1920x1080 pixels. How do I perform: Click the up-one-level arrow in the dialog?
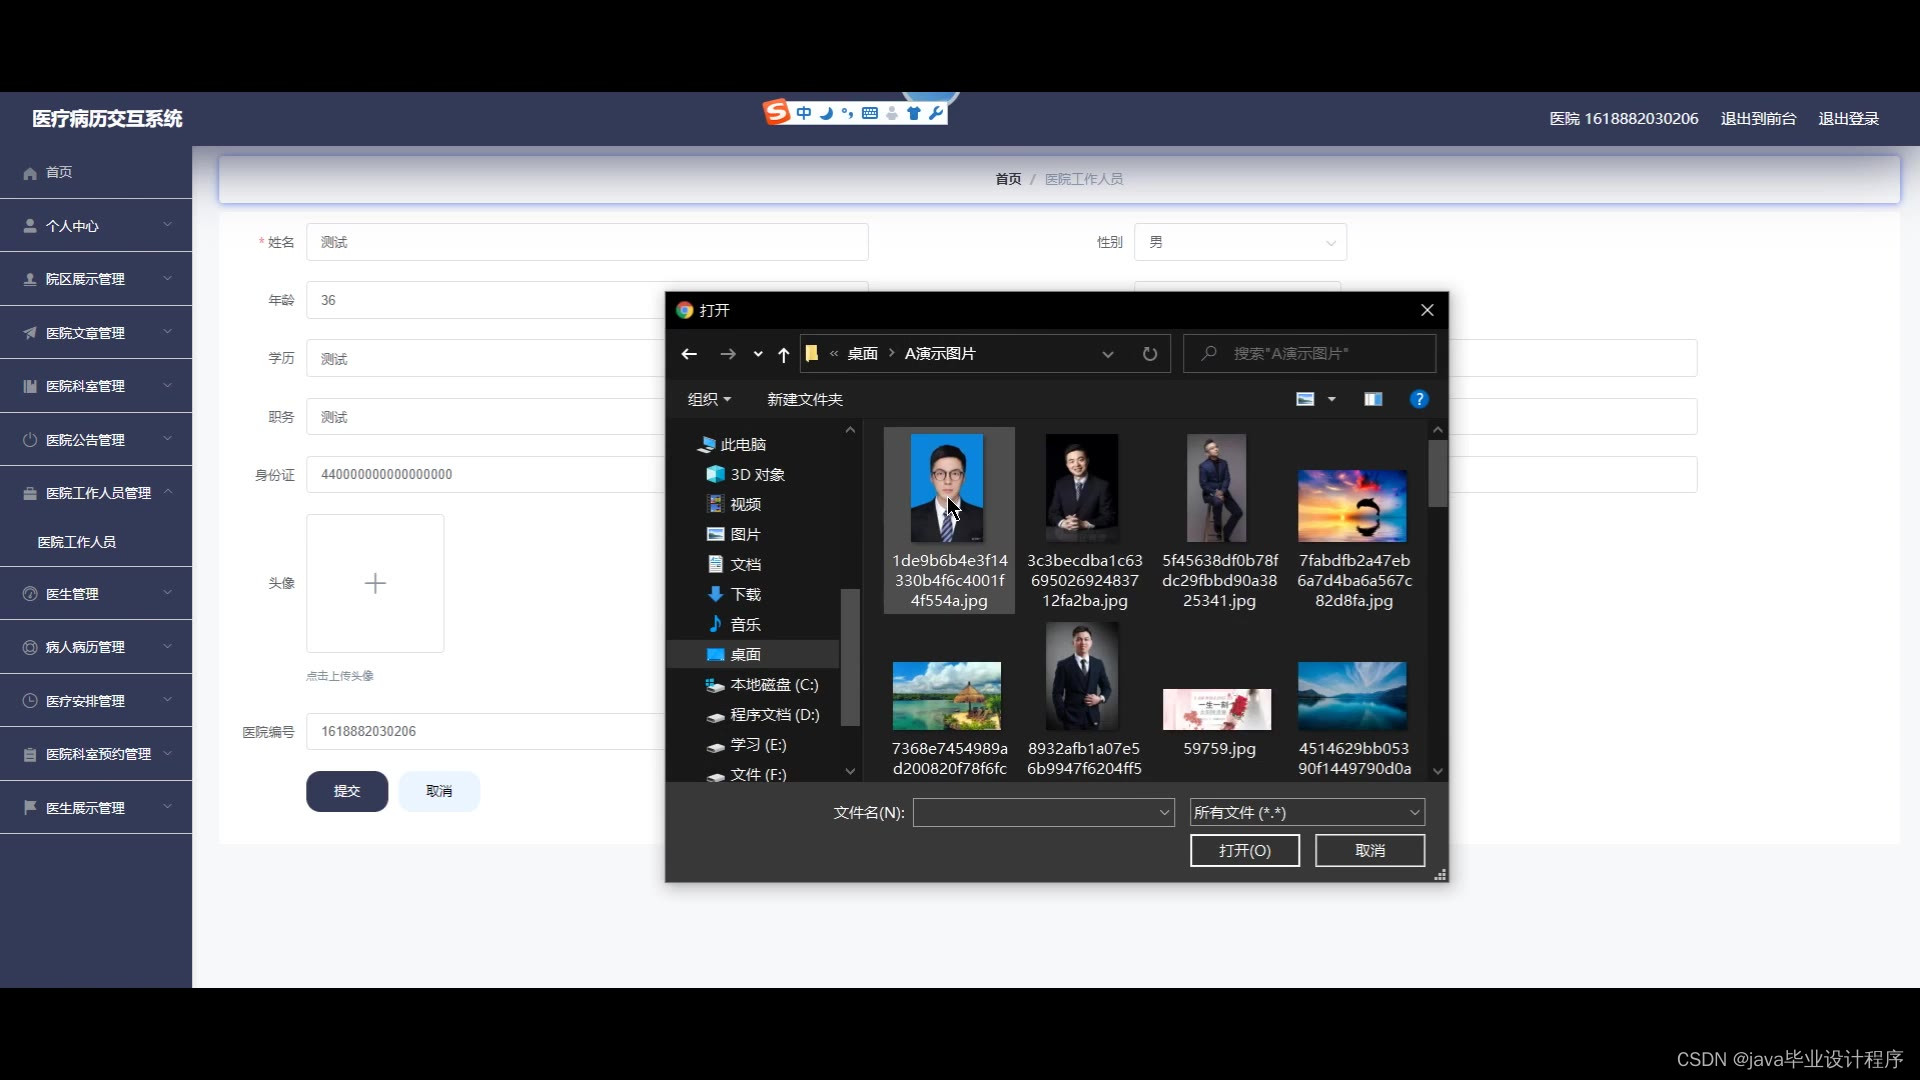point(784,353)
